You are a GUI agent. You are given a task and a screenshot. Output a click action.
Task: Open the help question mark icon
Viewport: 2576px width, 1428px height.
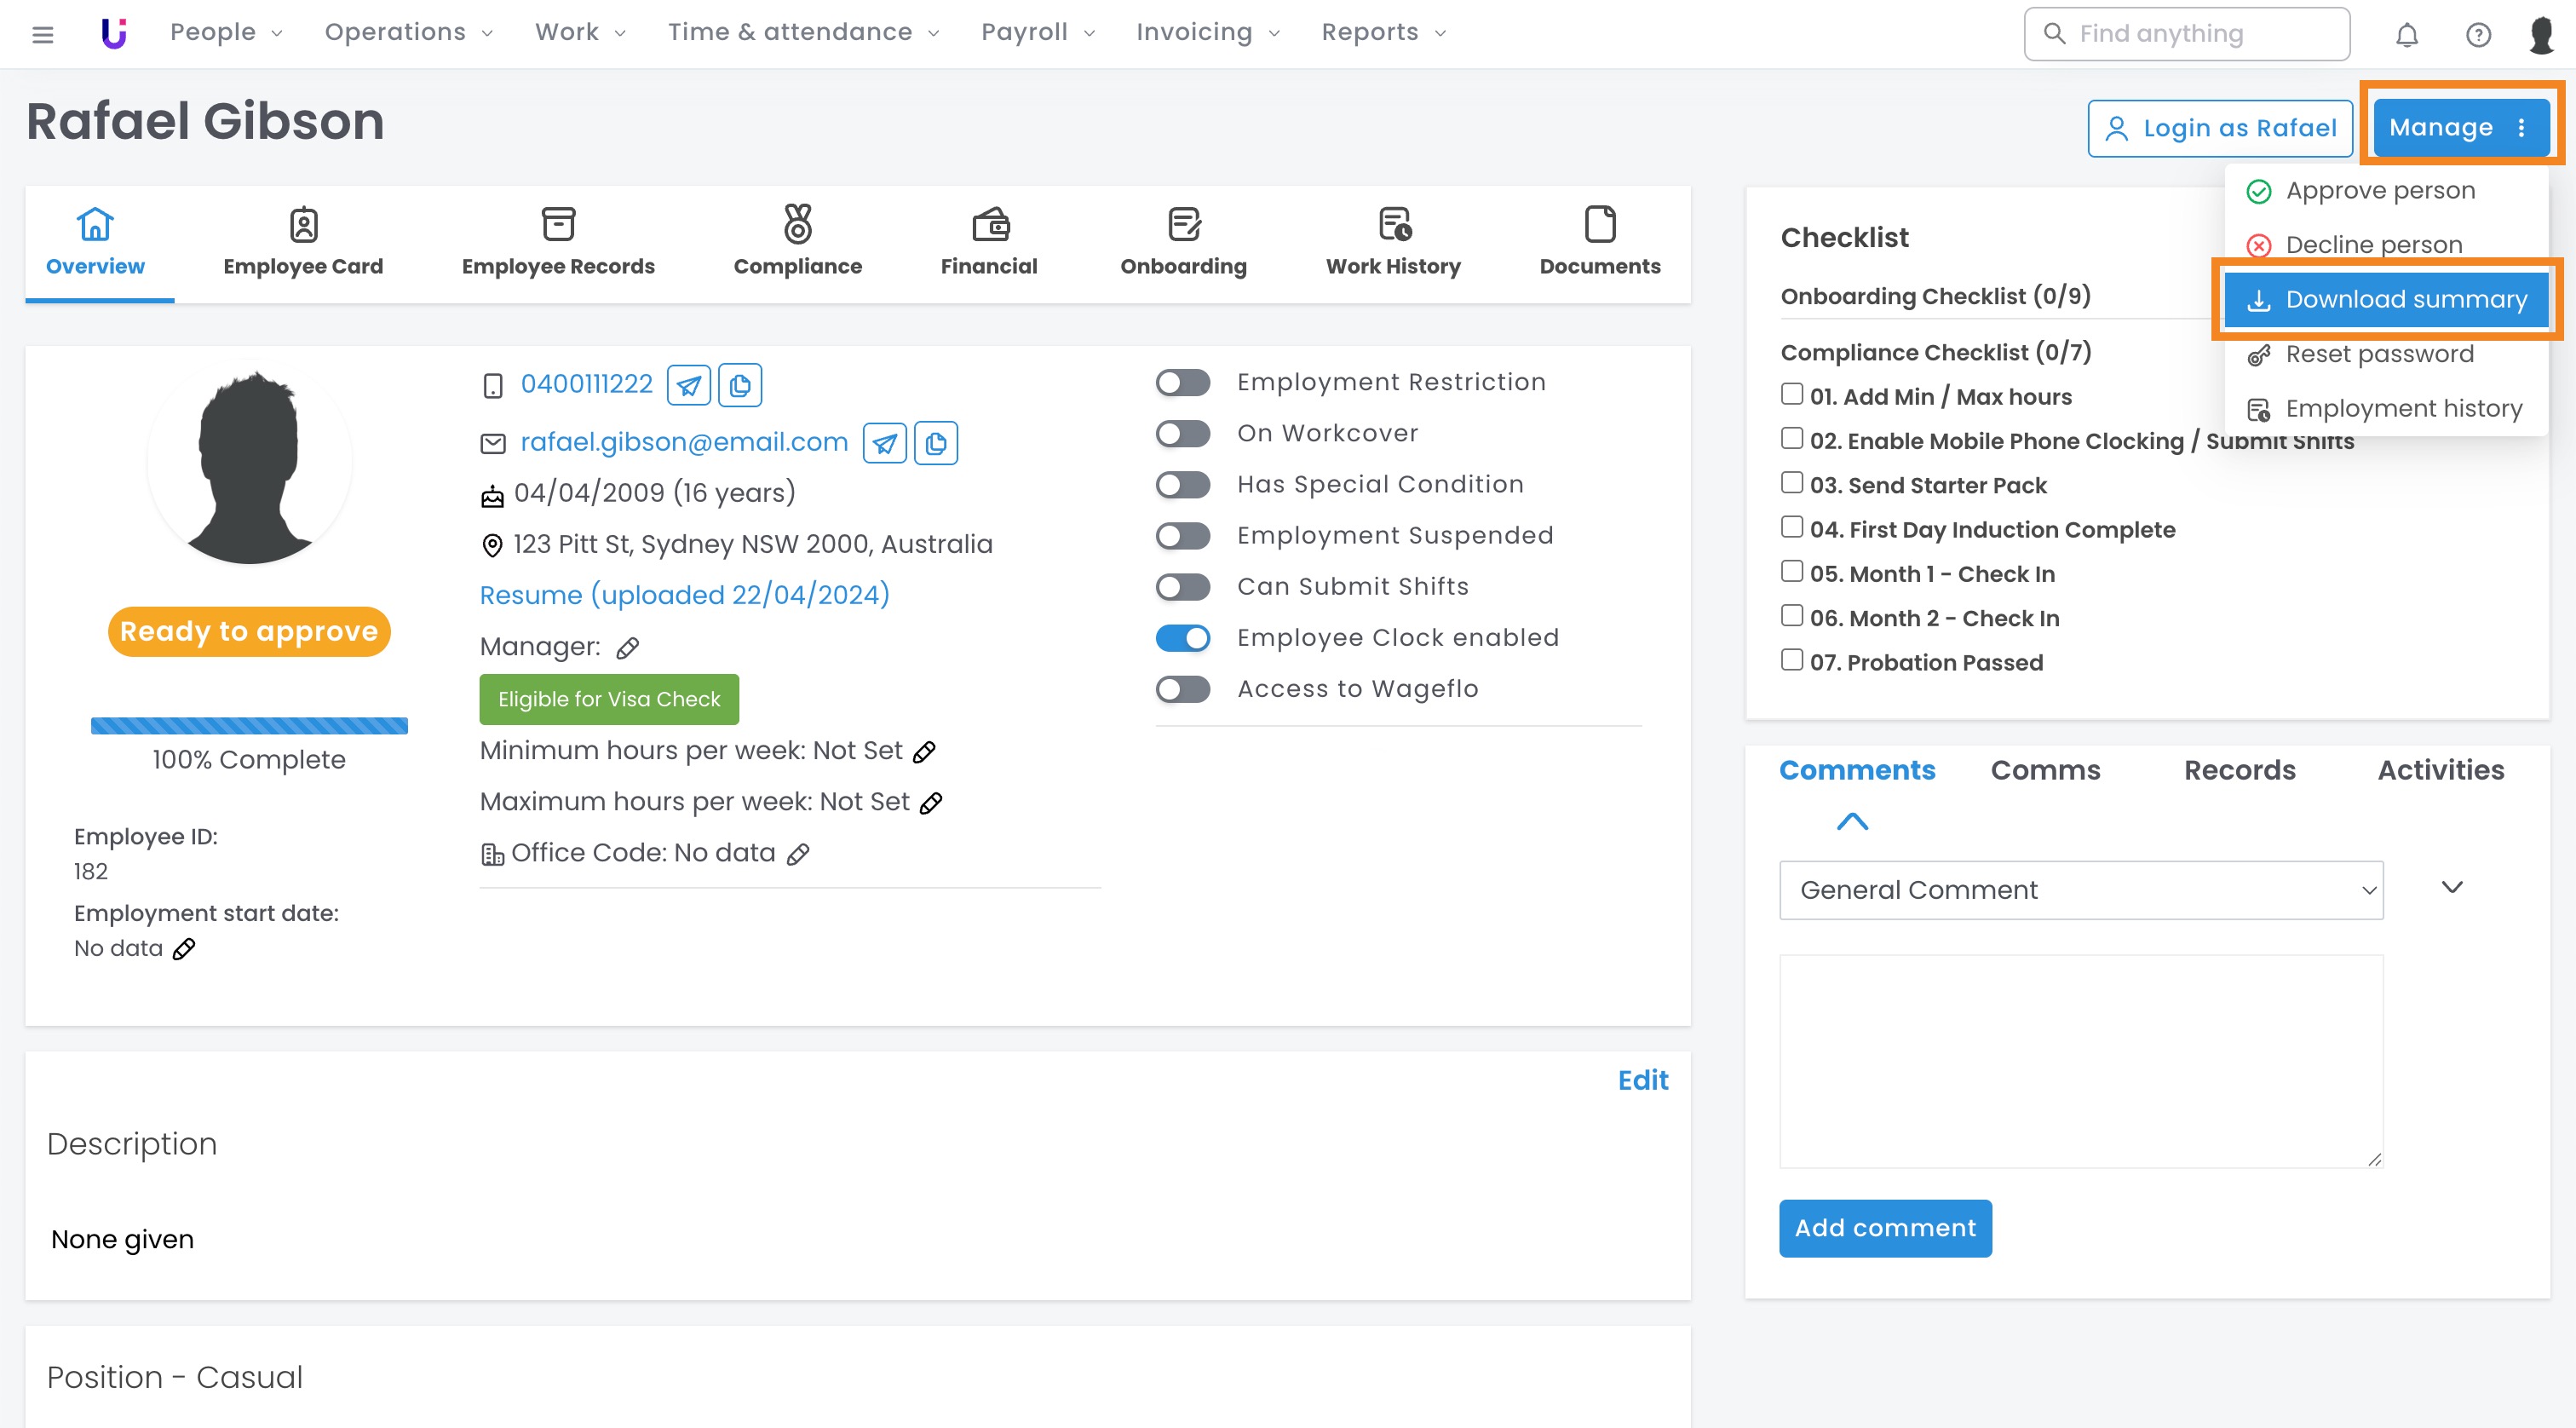tap(2477, 35)
